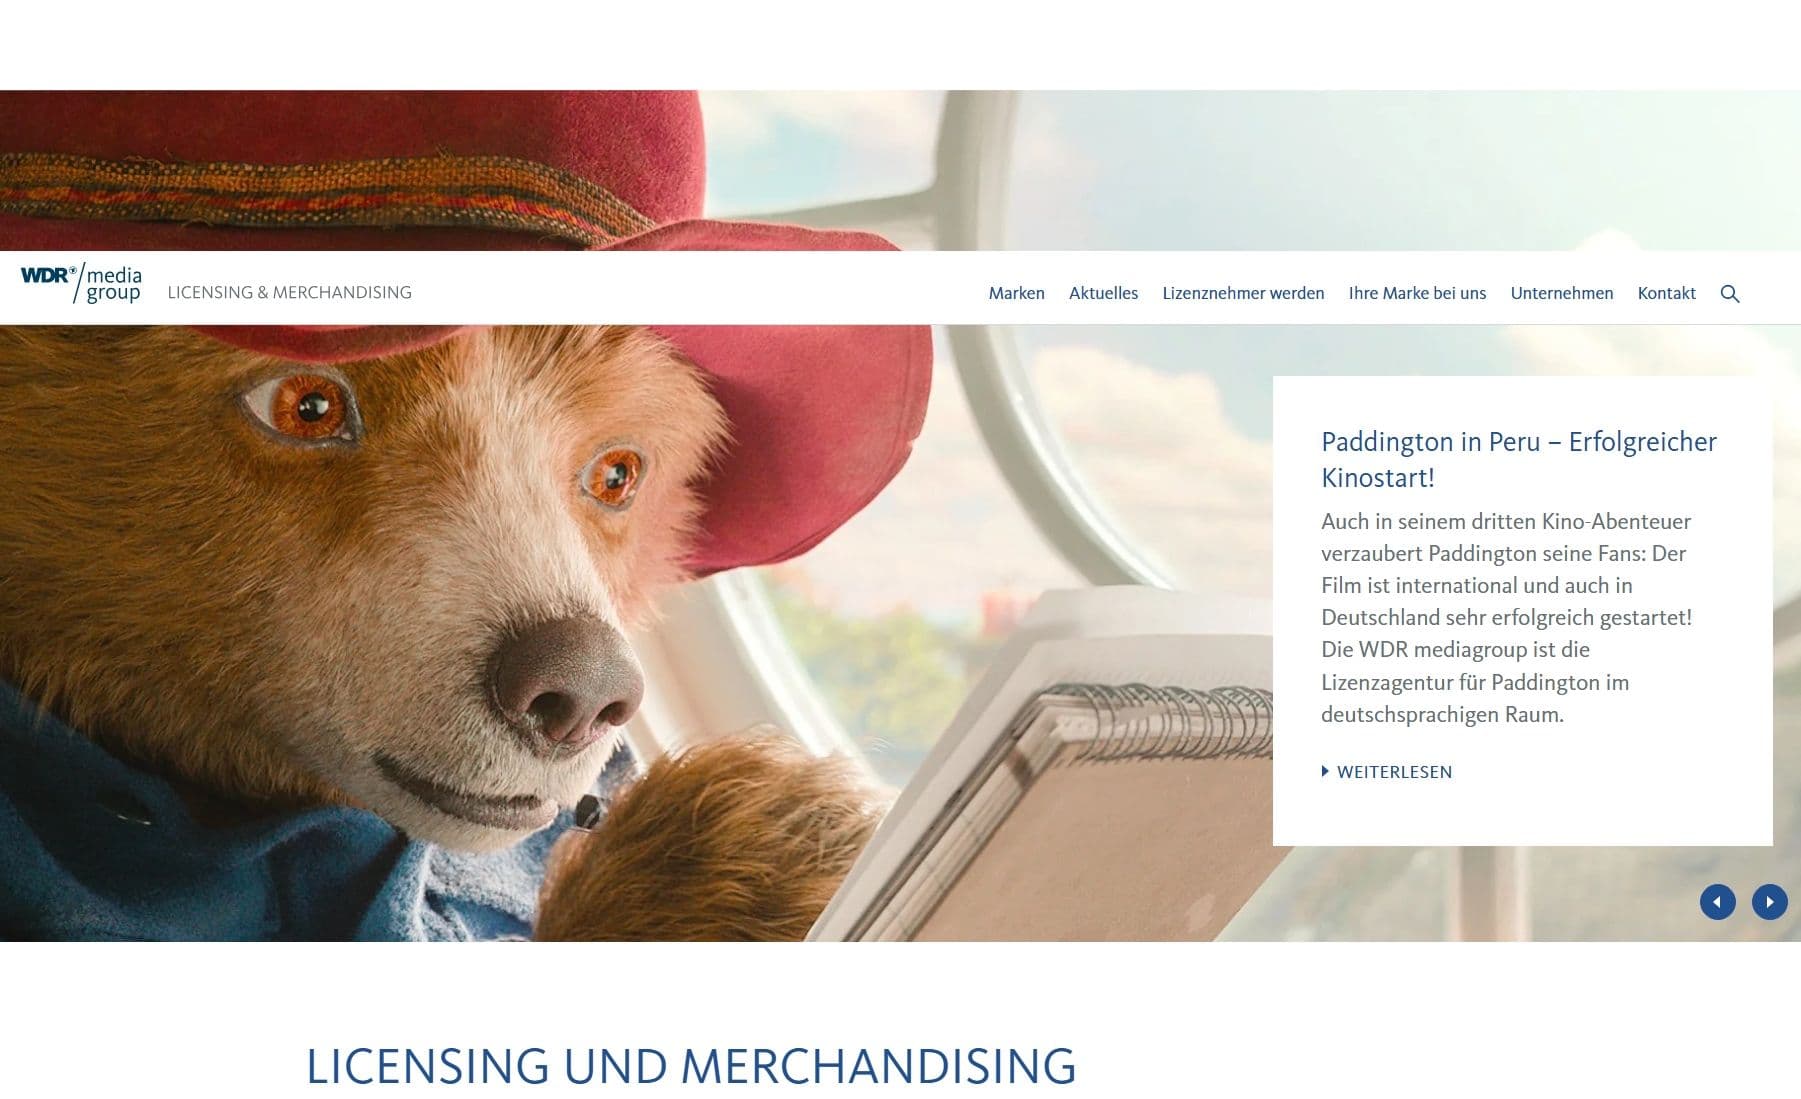Viewport: 1801px width, 1099px height.
Task: Click LICENSING & MERCHANDISING header text
Action: (x=289, y=292)
